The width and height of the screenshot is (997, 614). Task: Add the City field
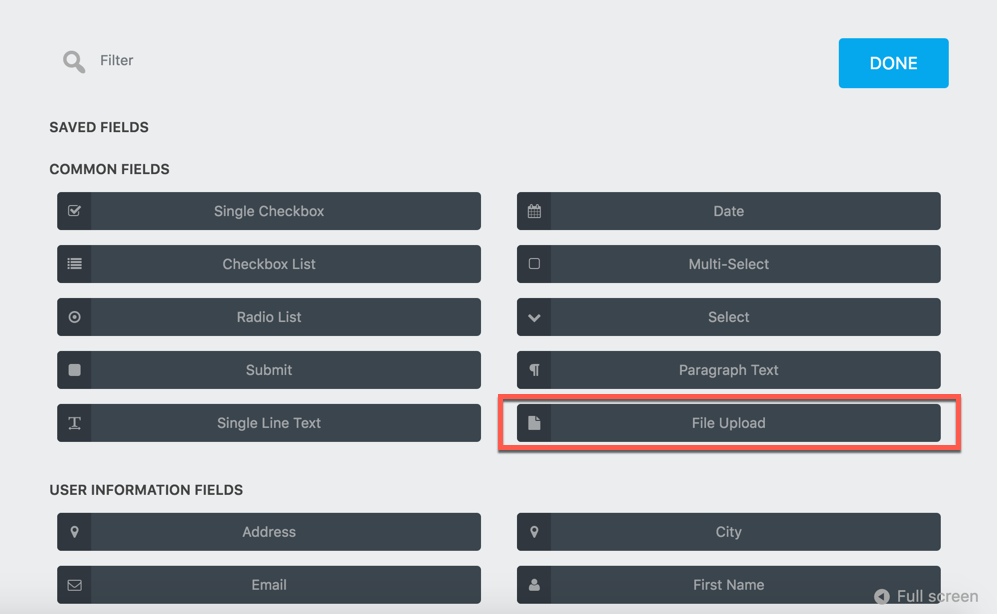728,532
